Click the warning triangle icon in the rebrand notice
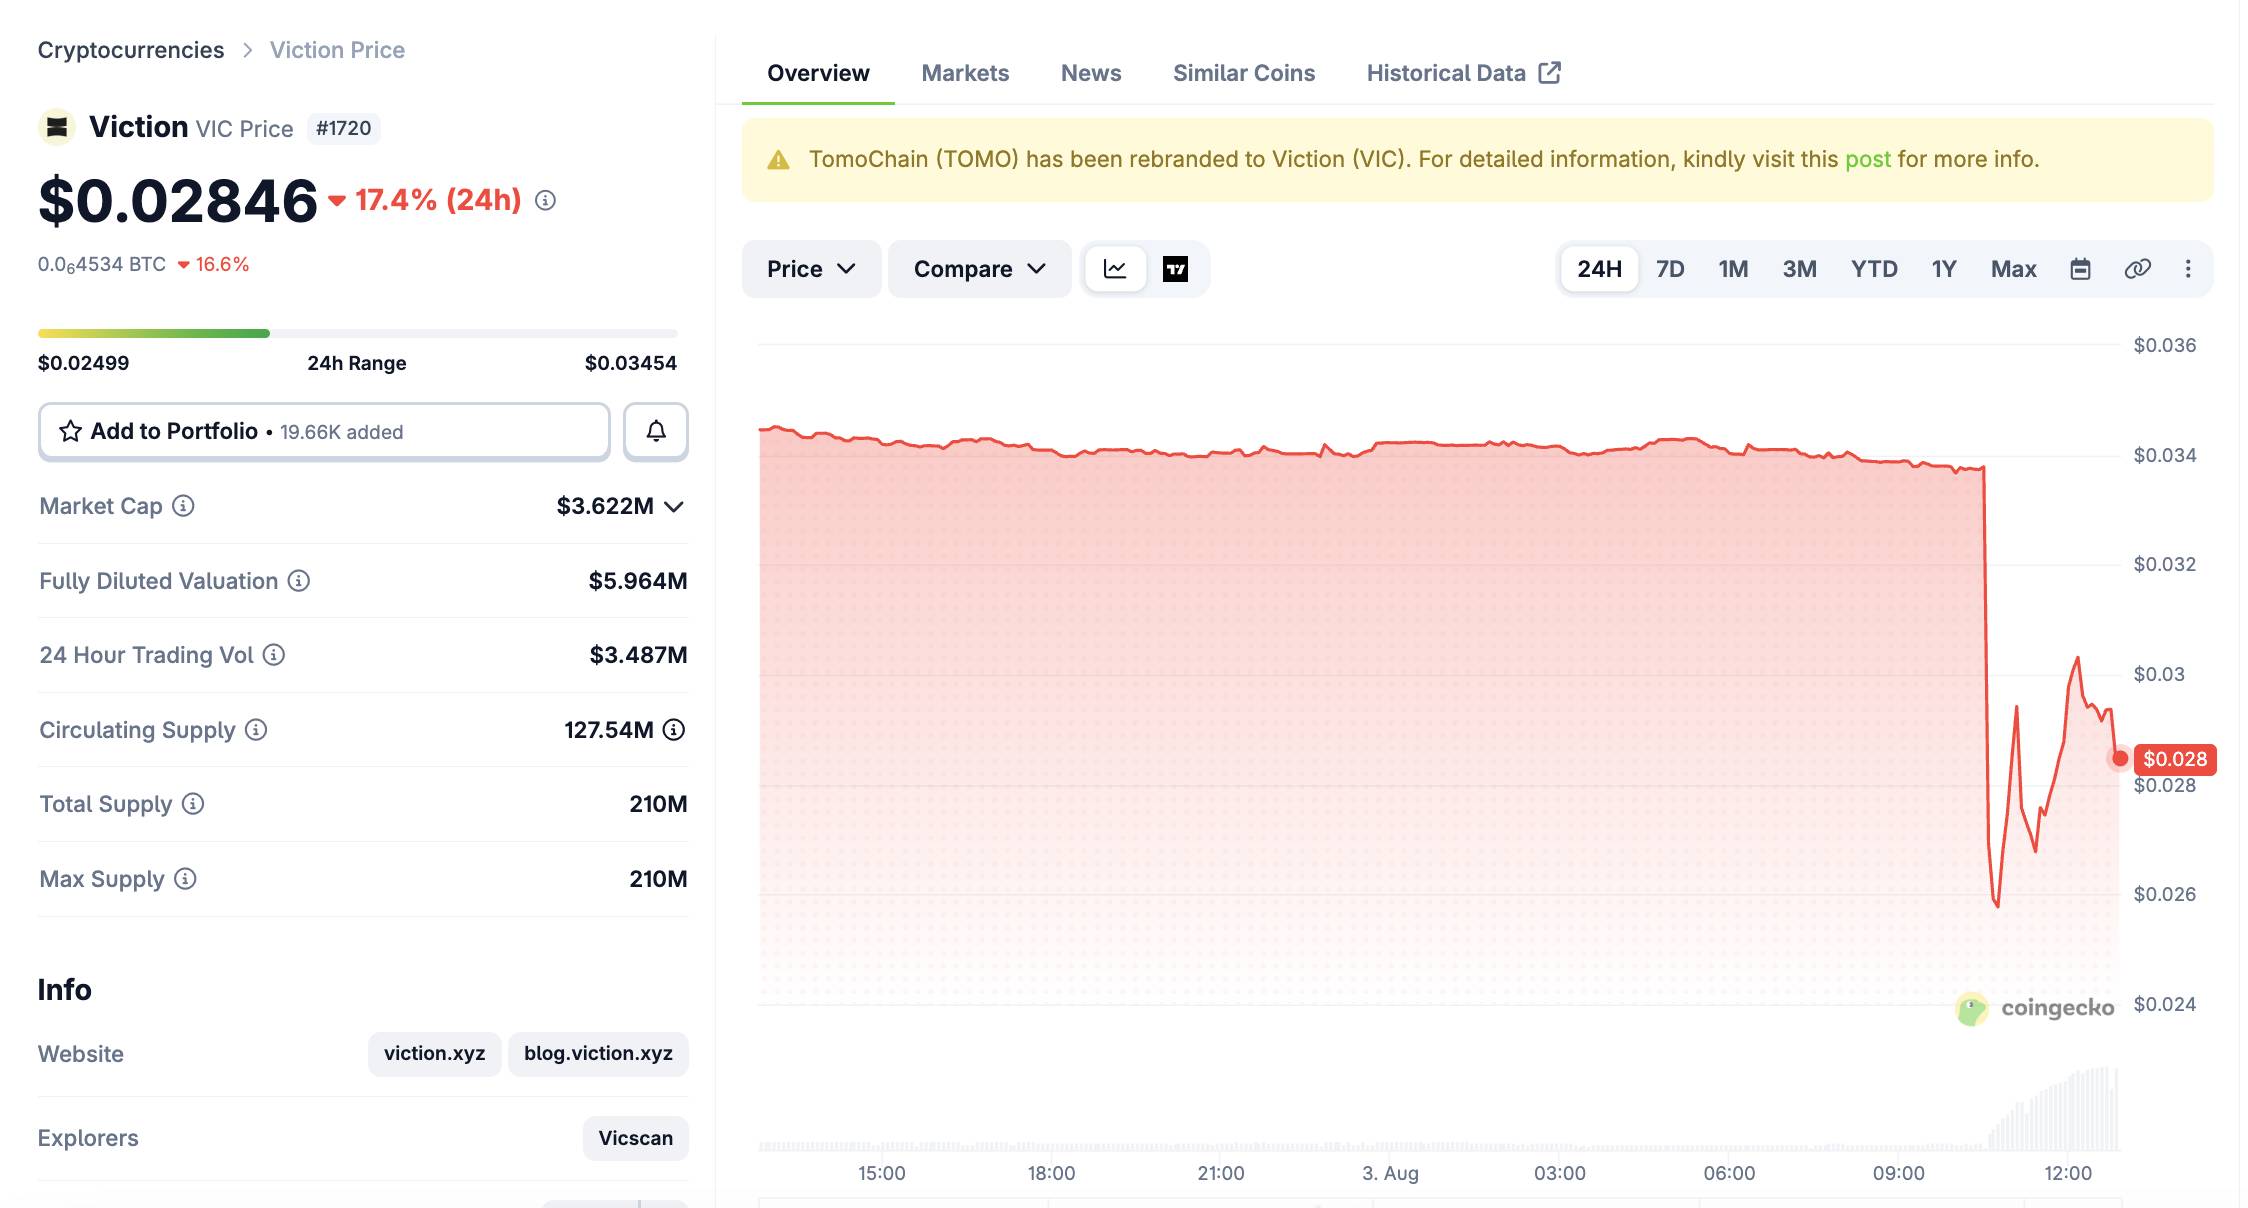 click(x=778, y=160)
